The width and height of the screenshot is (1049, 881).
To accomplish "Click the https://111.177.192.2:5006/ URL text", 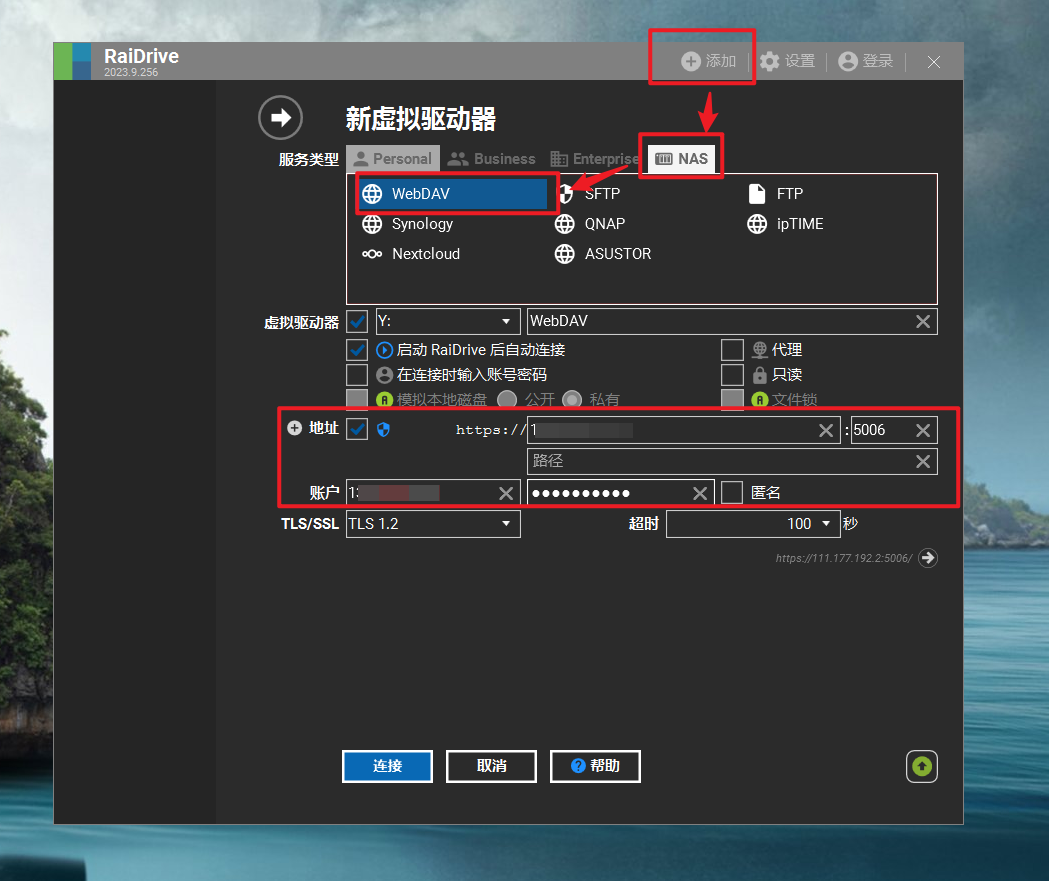I will point(844,558).
